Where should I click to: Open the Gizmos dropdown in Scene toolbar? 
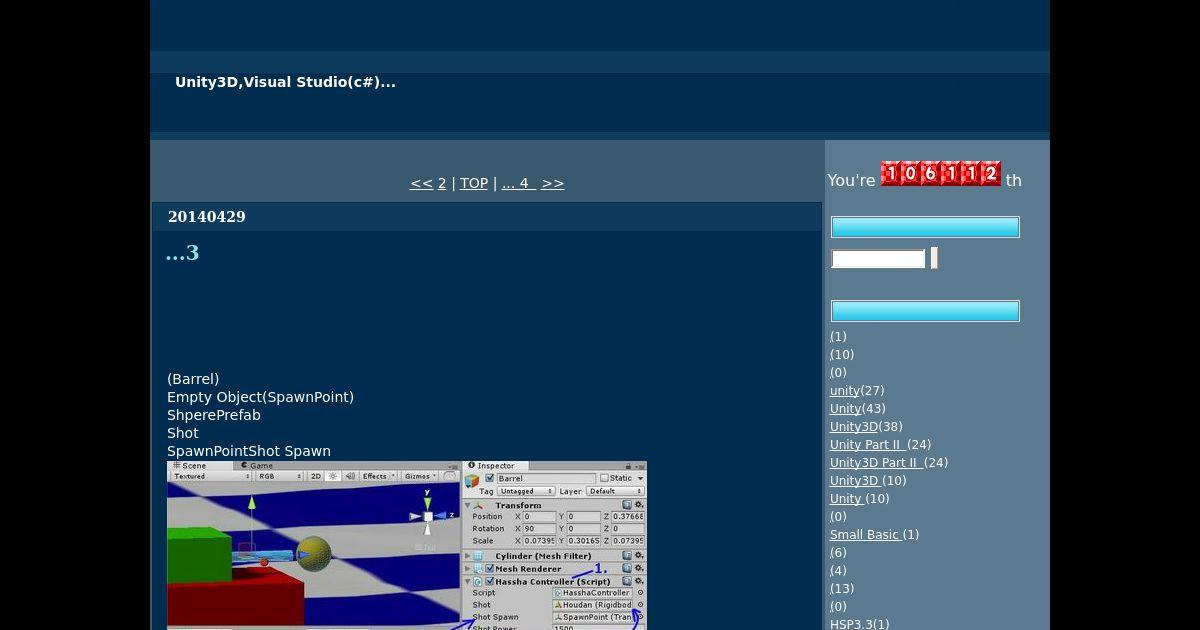[419, 476]
